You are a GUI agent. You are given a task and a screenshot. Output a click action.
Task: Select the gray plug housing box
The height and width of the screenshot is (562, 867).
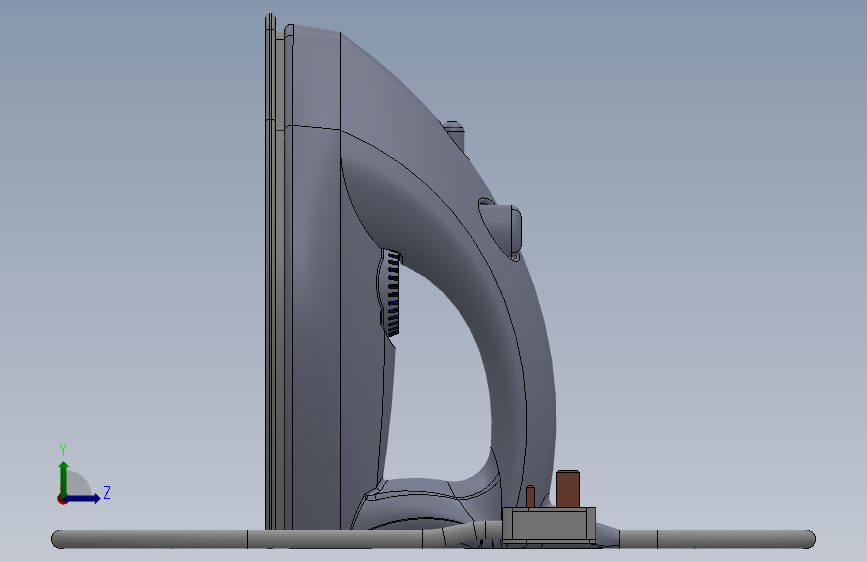click(x=549, y=524)
